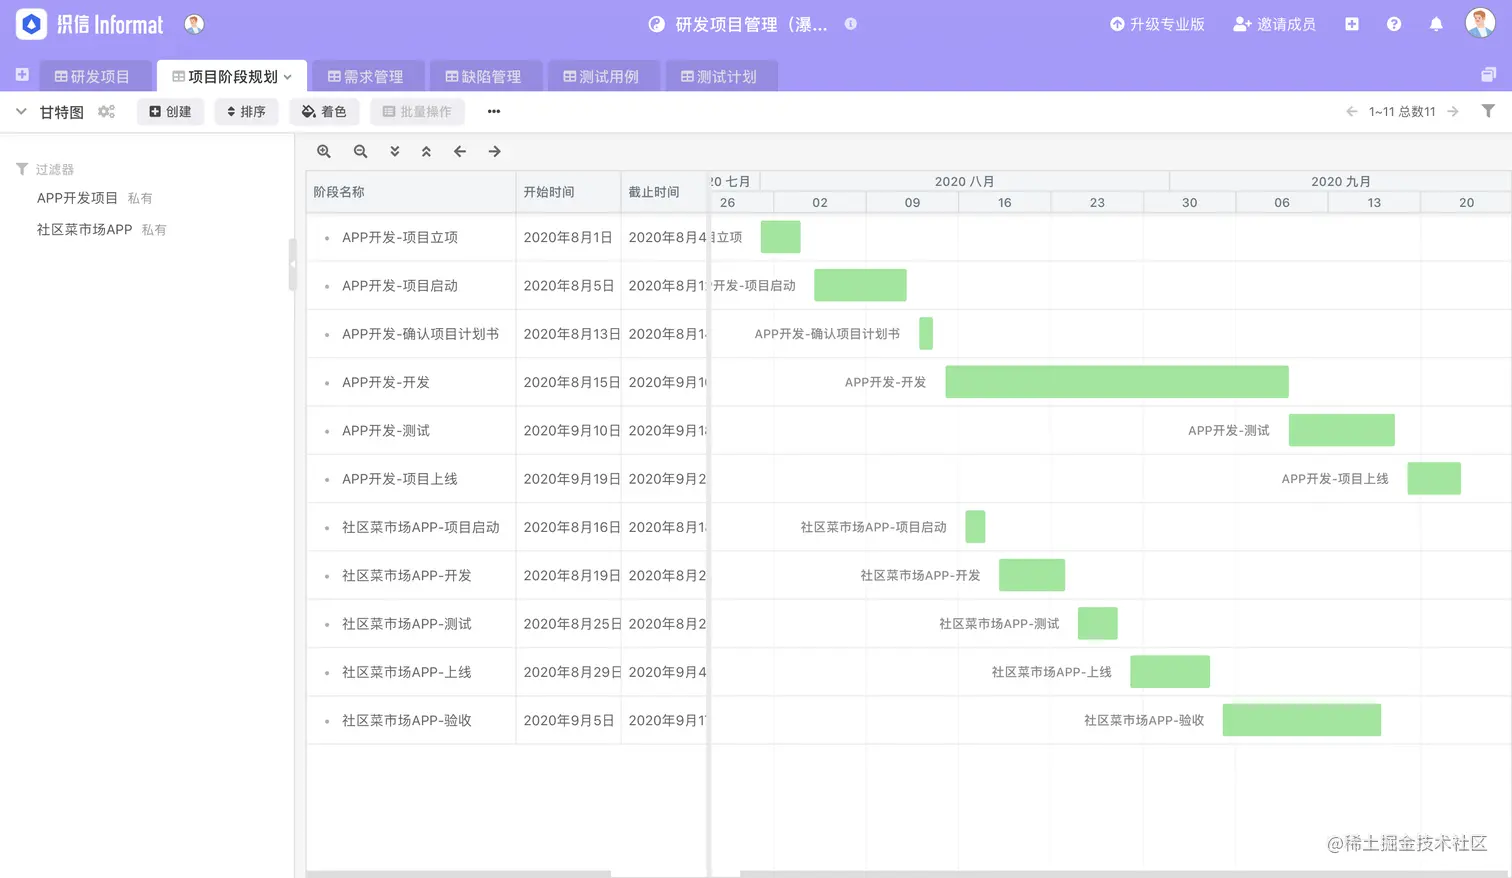
Task: Click the 社区菜市场APP-验收 Gantt bar
Action: click(x=1302, y=720)
